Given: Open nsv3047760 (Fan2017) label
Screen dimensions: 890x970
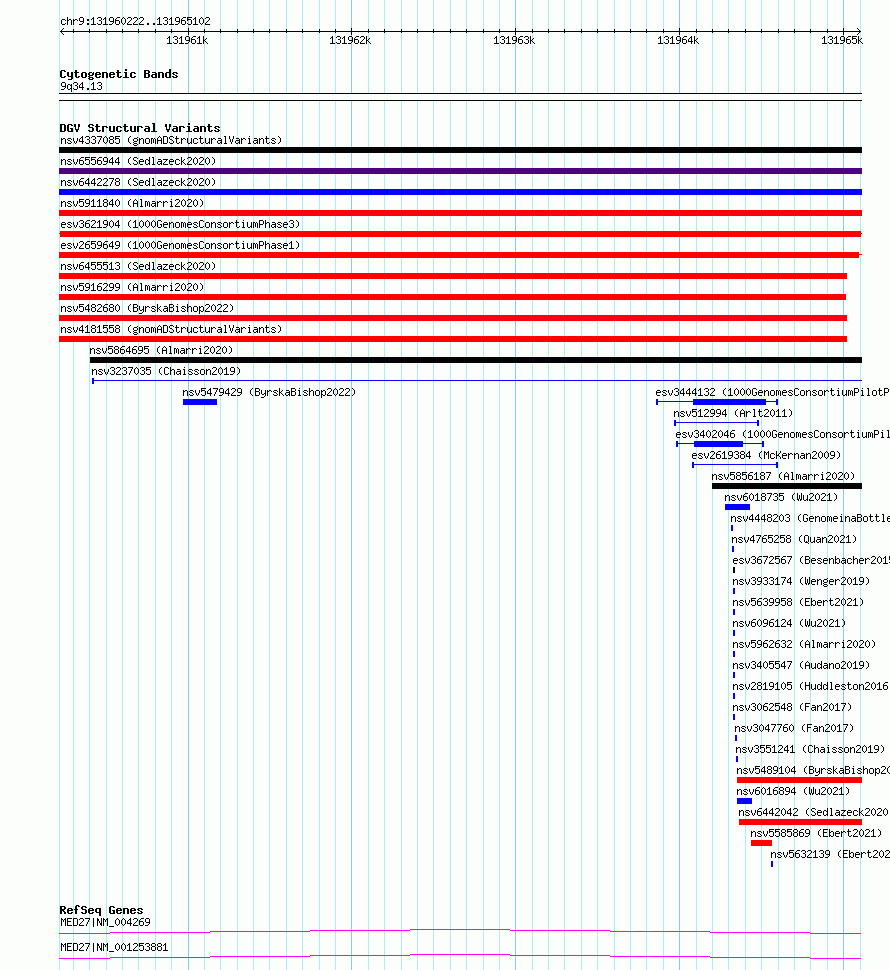Looking at the screenshot, I should 794,729.
